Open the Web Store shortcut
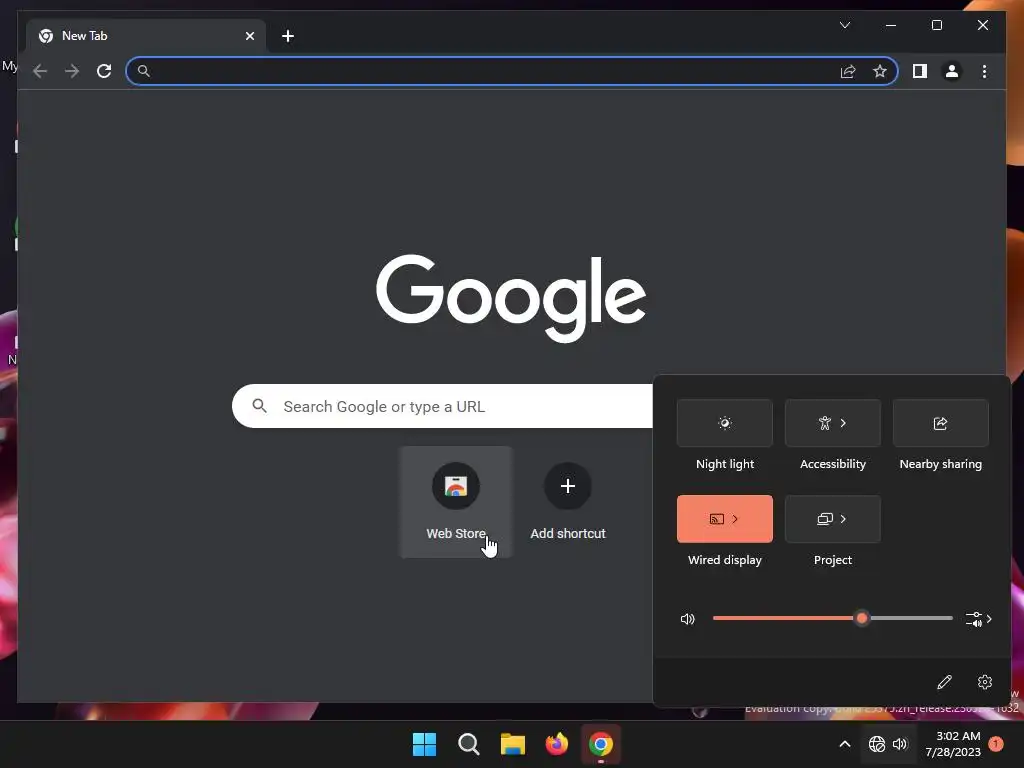This screenshot has height=768, width=1024. point(456,502)
